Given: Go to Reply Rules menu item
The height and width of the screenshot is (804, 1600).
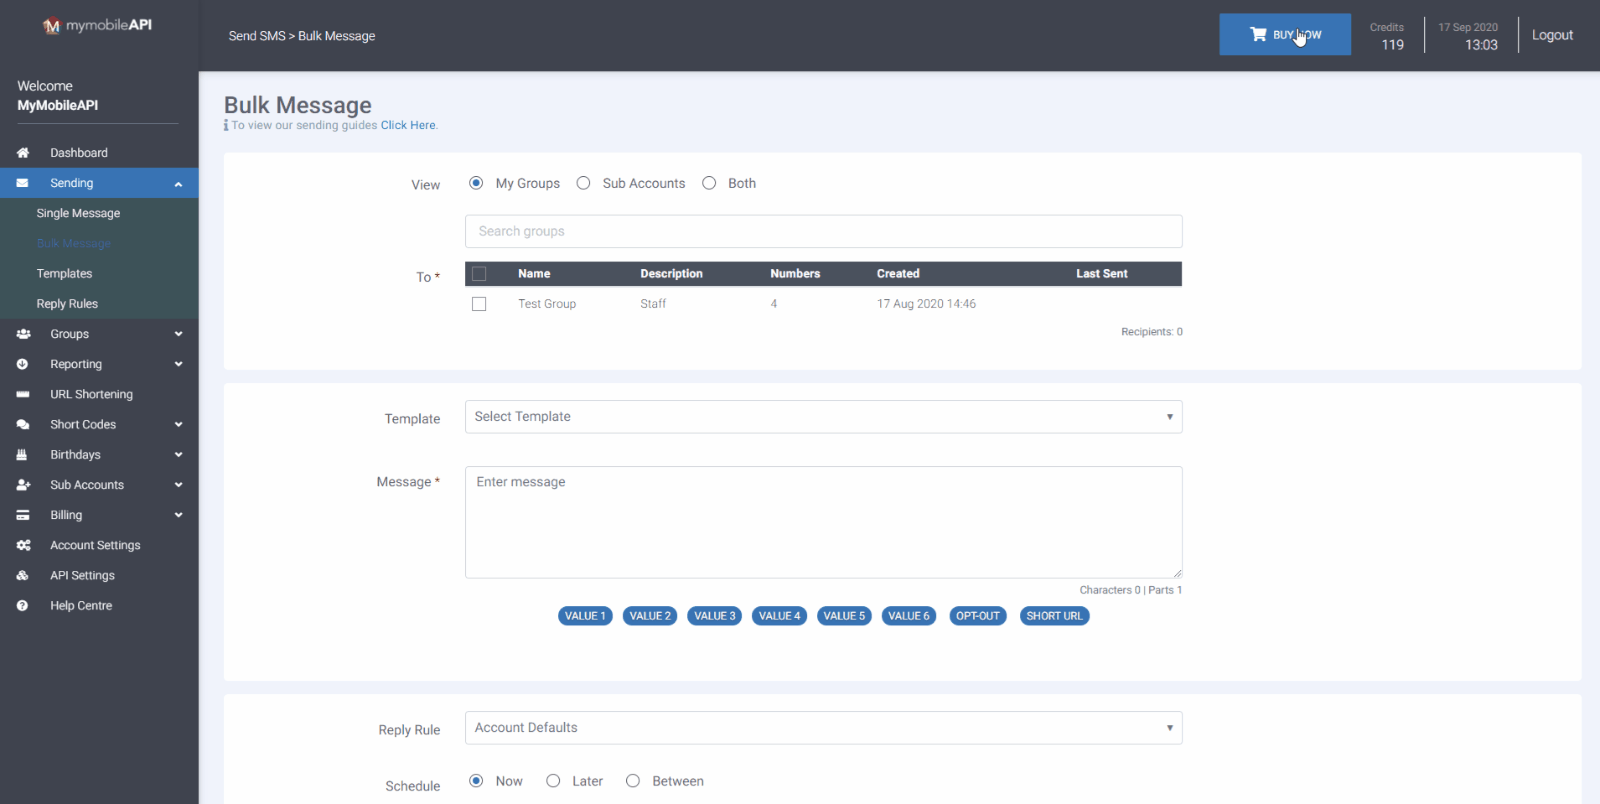Looking at the screenshot, I should pyautogui.click(x=67, y=304).
